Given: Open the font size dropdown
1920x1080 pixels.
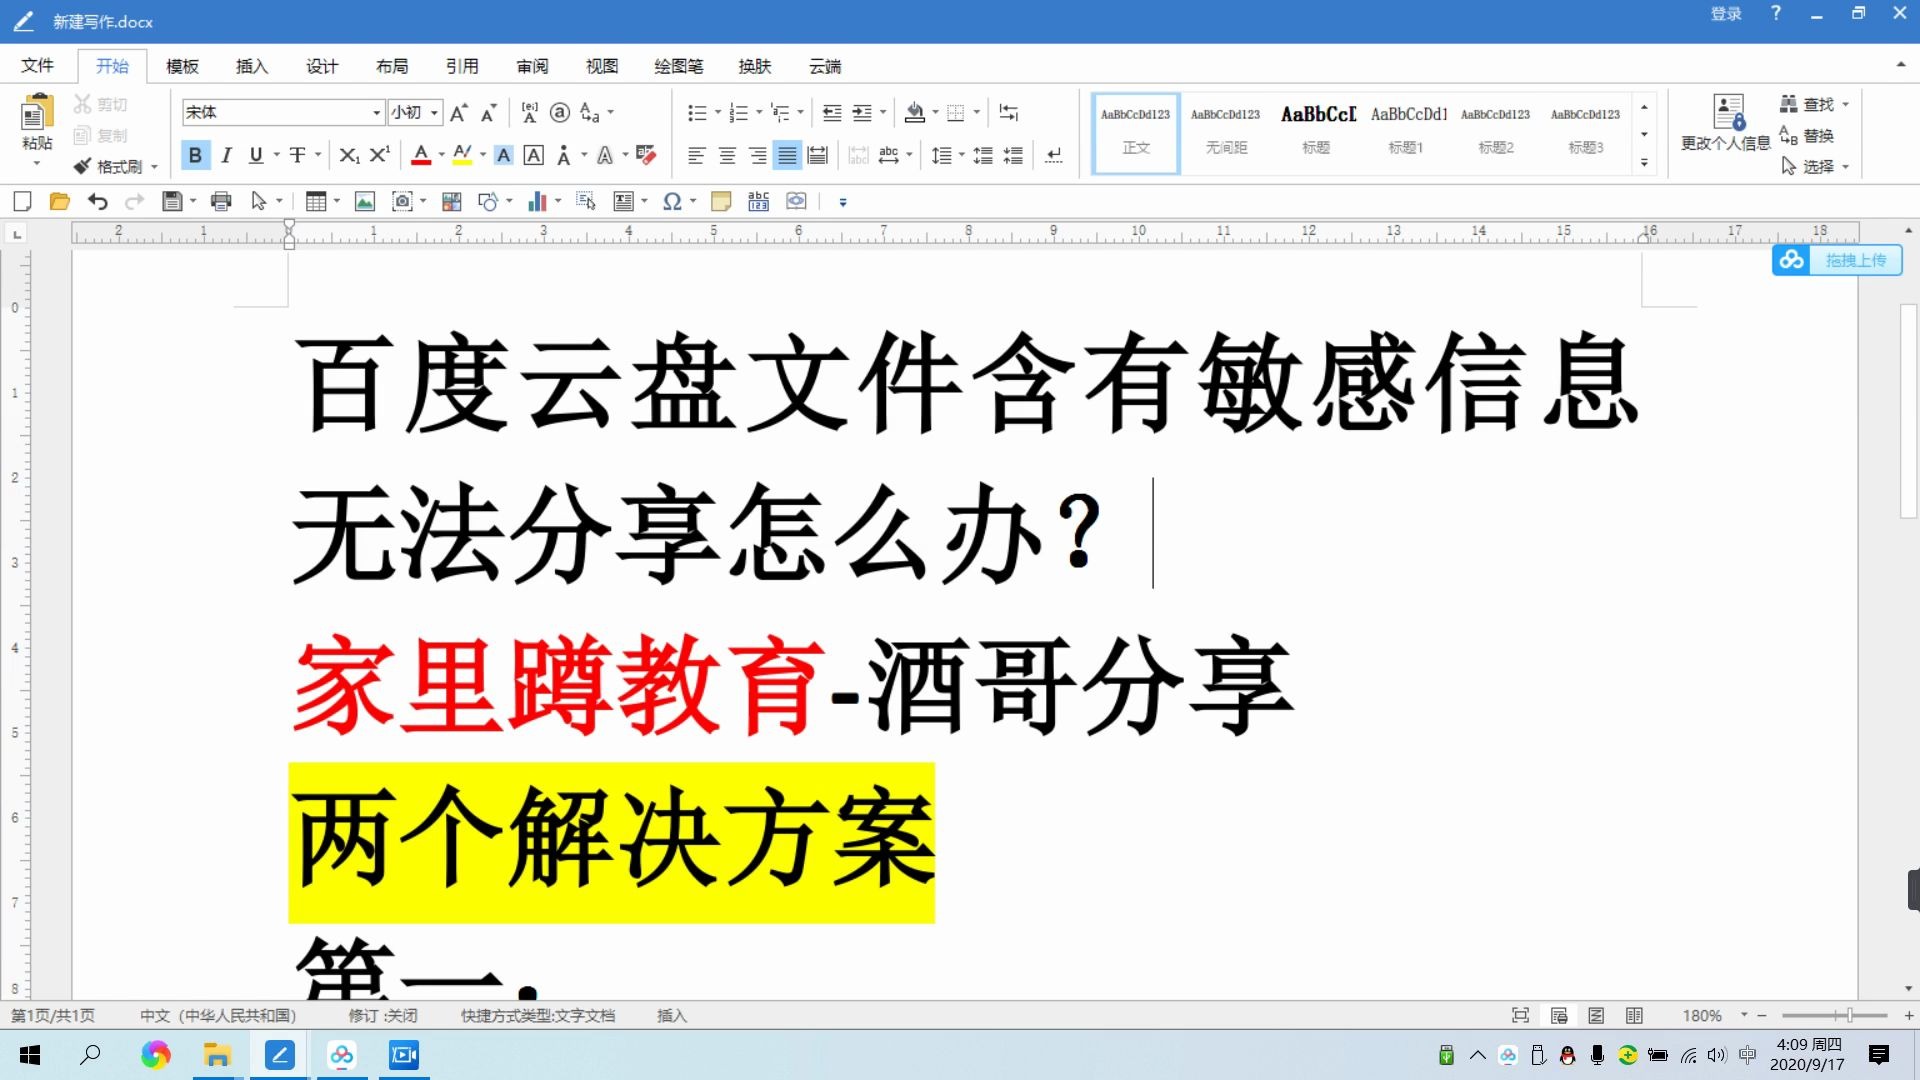Looking at the screenshot, I should point(434,113).
